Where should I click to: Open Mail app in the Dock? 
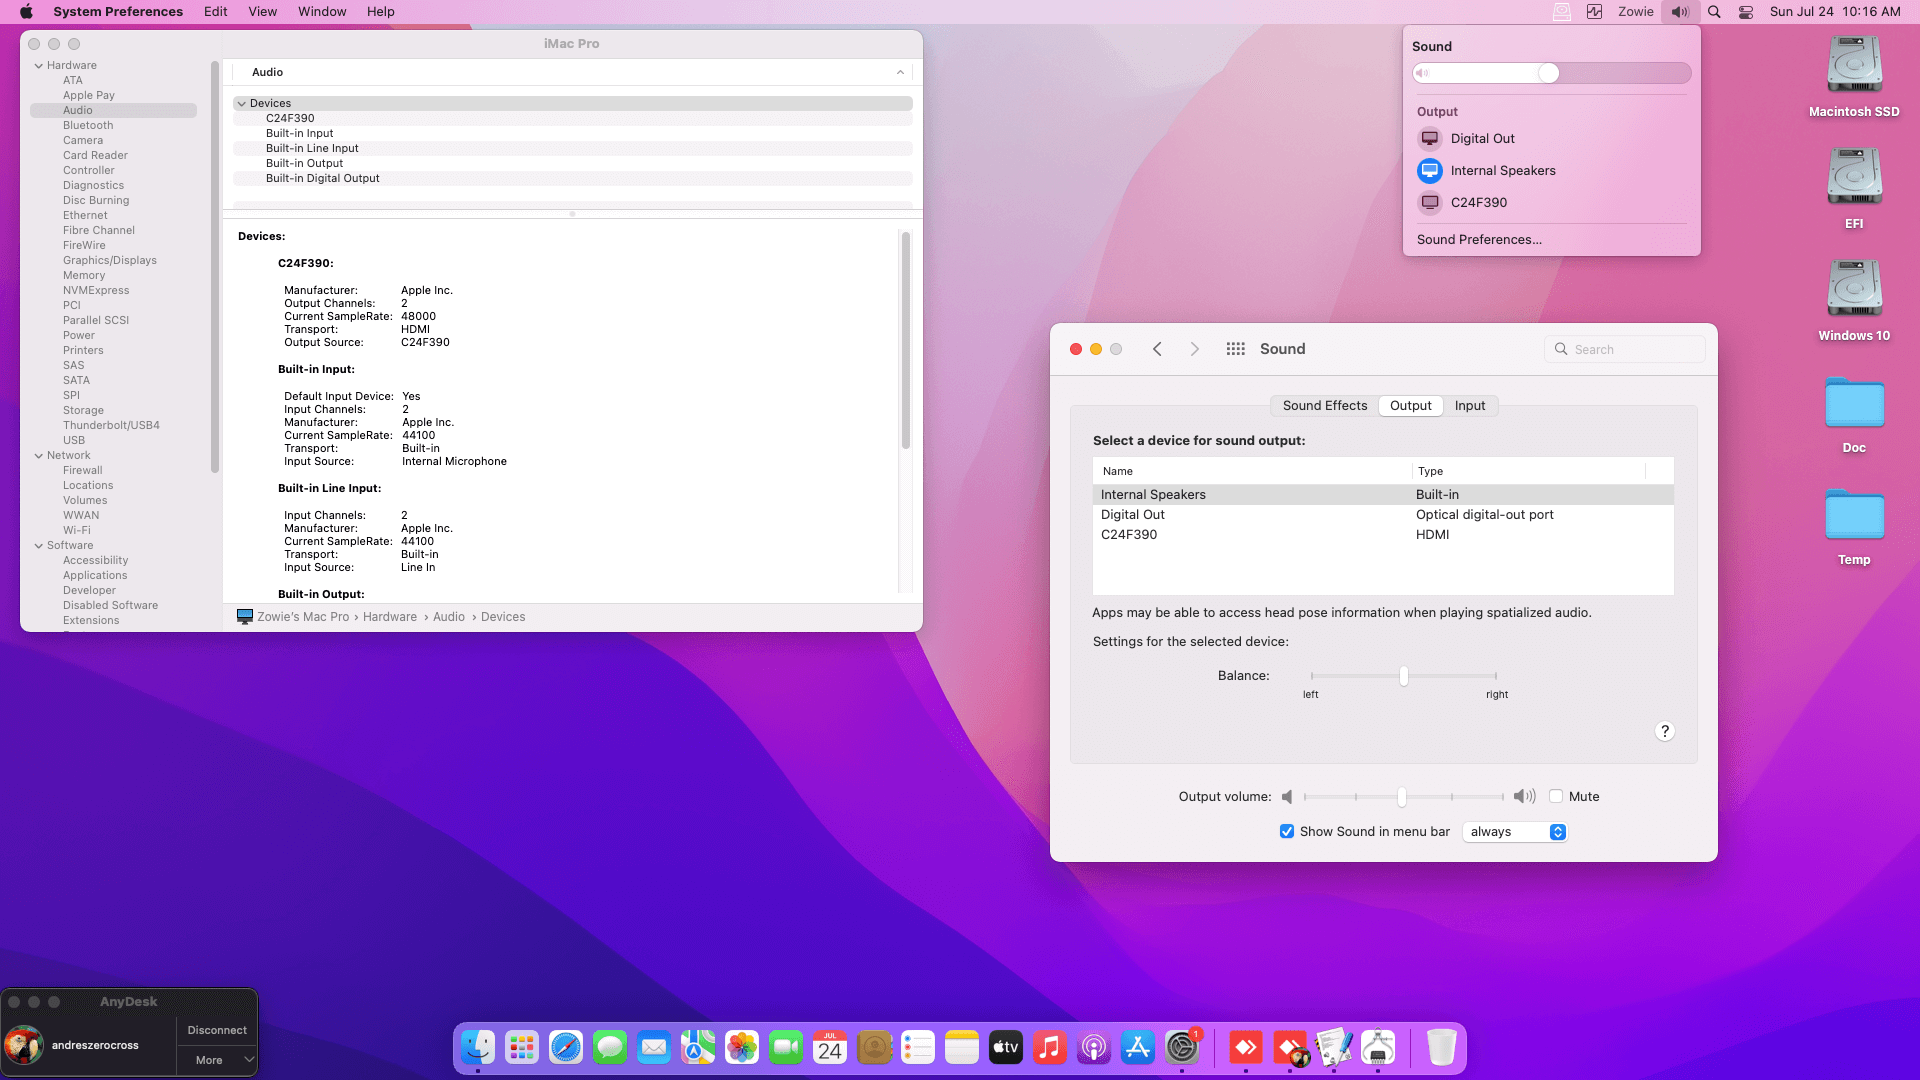tap(654, 1047)
